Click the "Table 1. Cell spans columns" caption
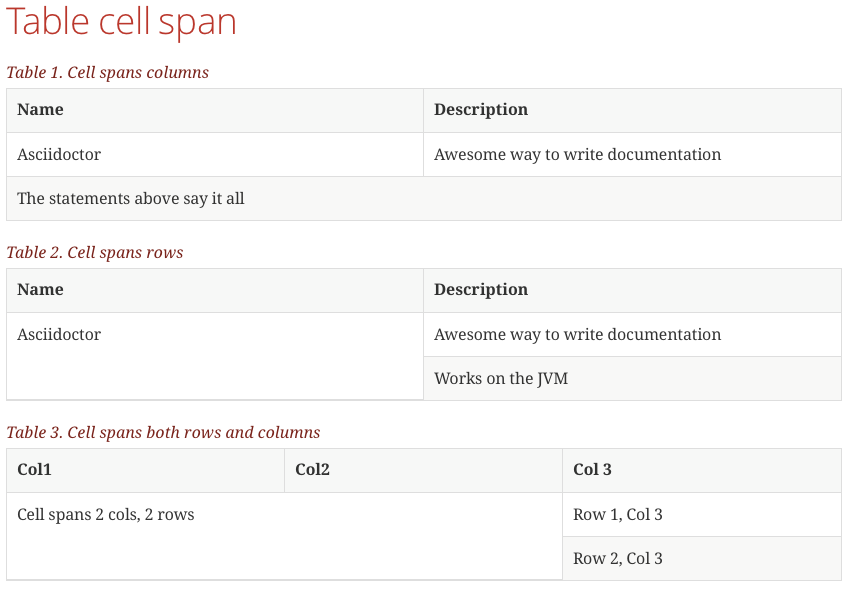The image size is (849, 590). coord(107,72)
